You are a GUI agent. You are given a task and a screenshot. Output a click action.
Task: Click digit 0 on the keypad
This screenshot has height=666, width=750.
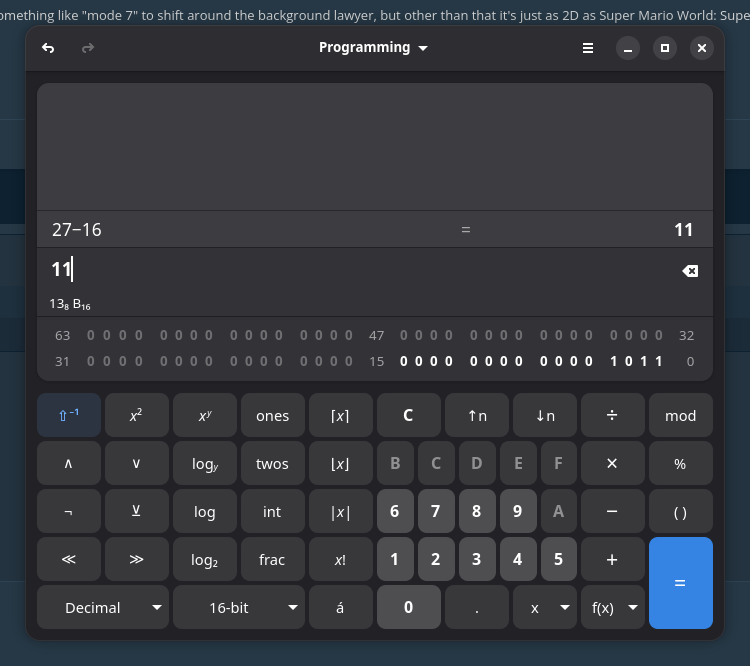click(408, 607)
